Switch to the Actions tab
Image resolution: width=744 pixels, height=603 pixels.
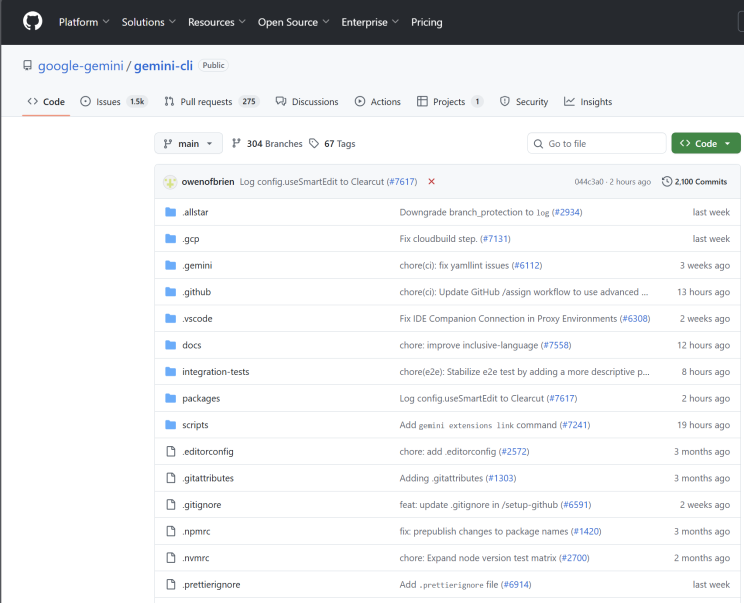tap(378, 102)
